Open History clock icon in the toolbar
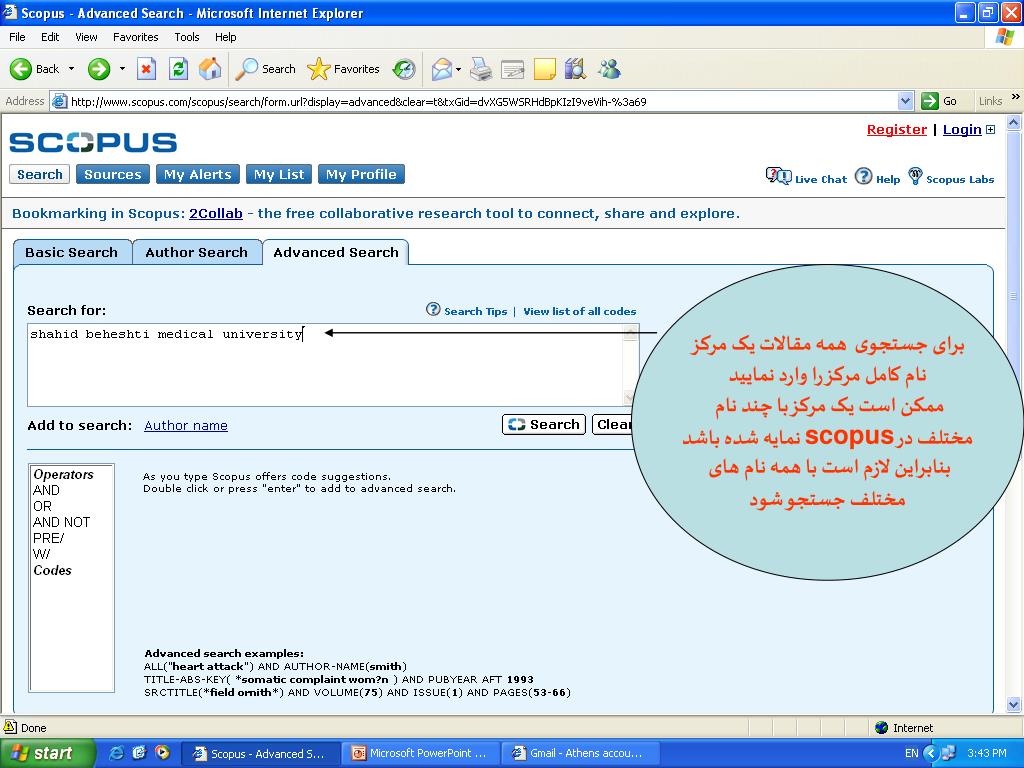Image resolution: width=1024 pixels, height=768 pixels. pyautogui.click(x=404, y=69)
